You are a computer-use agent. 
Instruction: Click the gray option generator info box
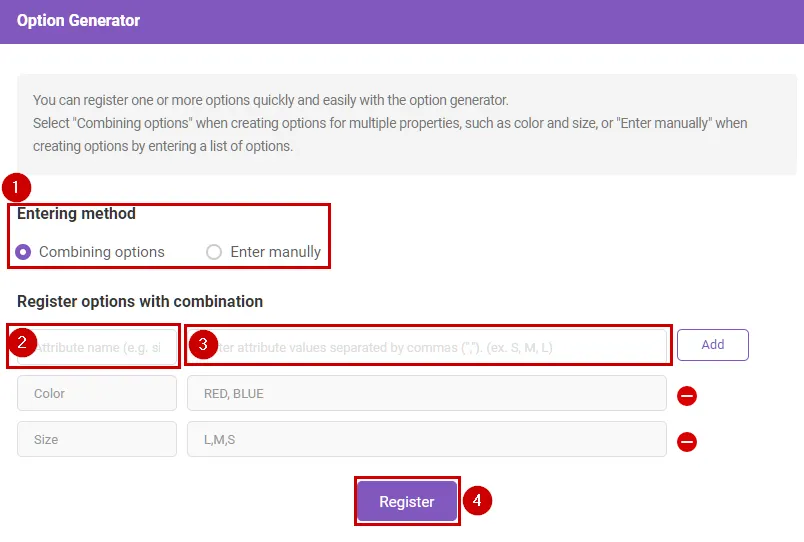tap(406, 123)
